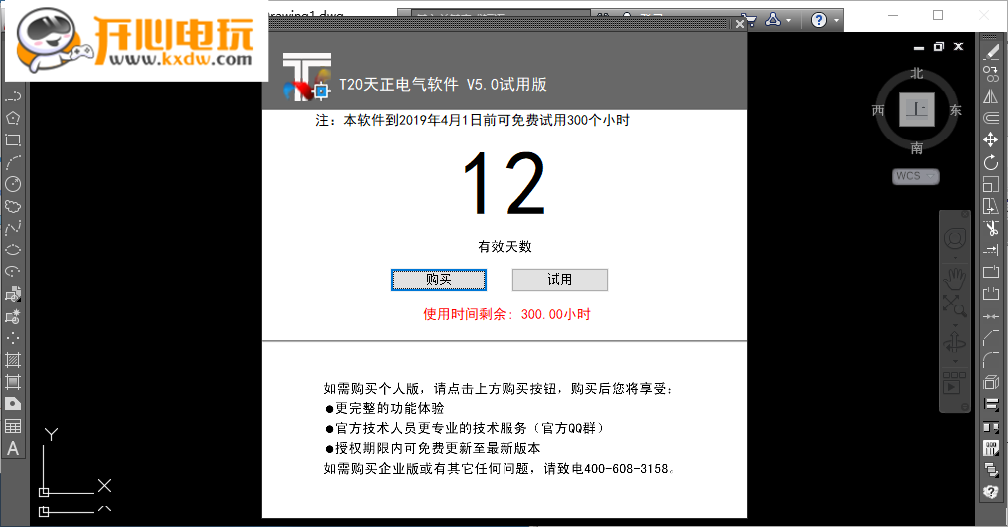This screenshot has width=1008, height=527.
Task: Click the Trim scissors tool
Action: [x=991, y=228]
